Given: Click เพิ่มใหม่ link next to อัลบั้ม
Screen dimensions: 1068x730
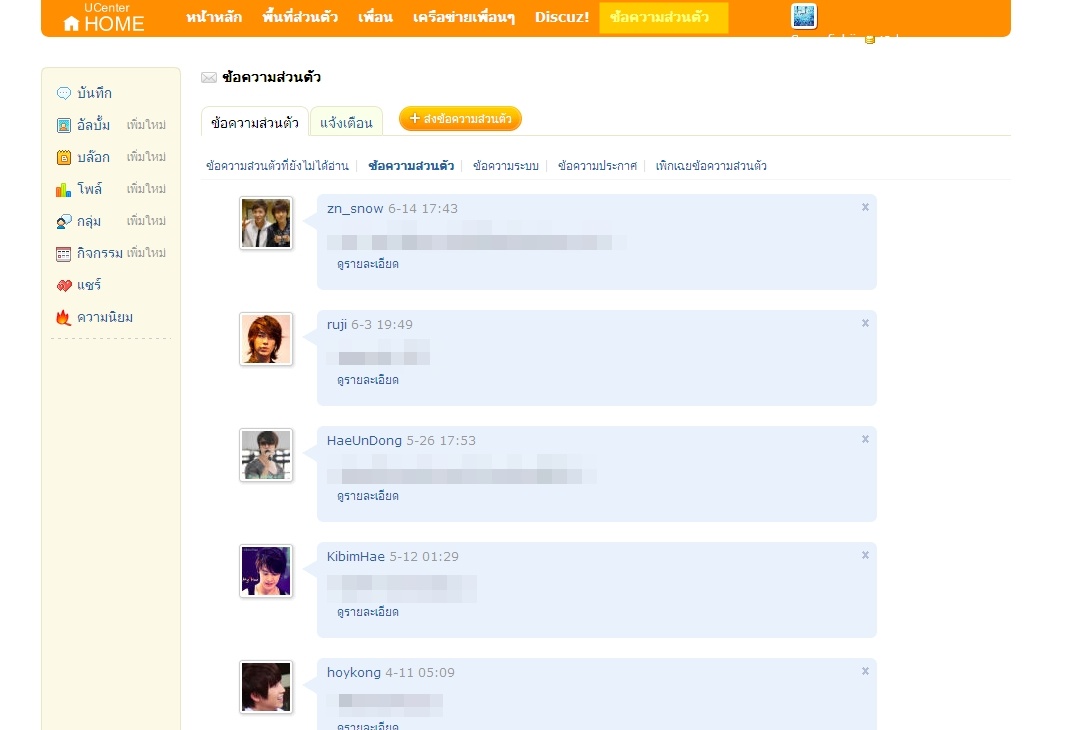Looking at the screenshot, I should pyautogui.click(x=146, y=125).
